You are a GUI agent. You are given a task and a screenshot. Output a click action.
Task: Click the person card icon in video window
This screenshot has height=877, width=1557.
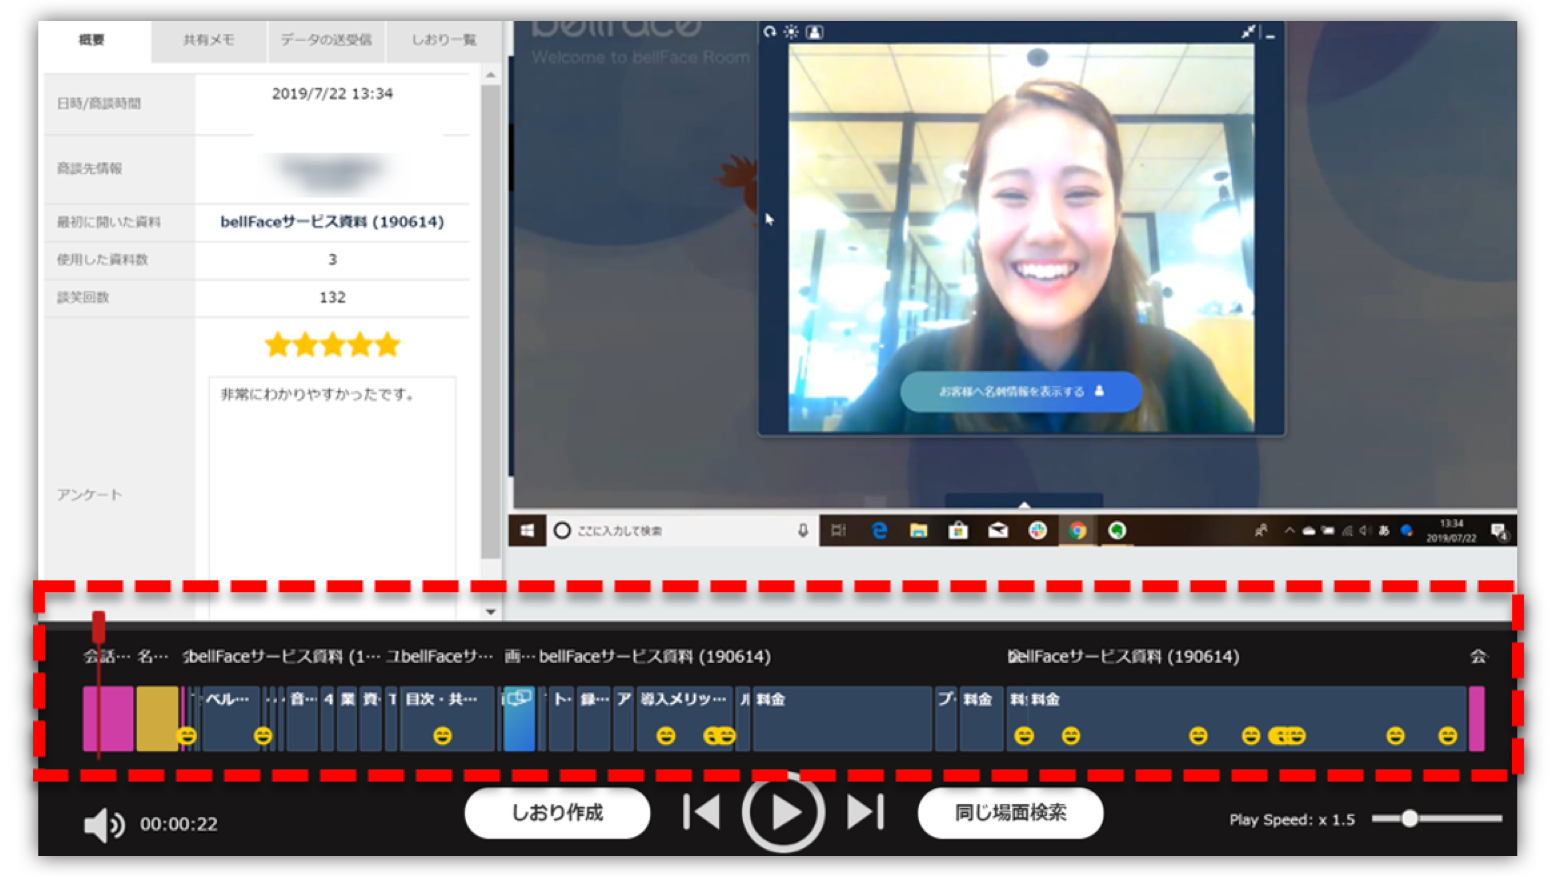(x=815, y=32)
